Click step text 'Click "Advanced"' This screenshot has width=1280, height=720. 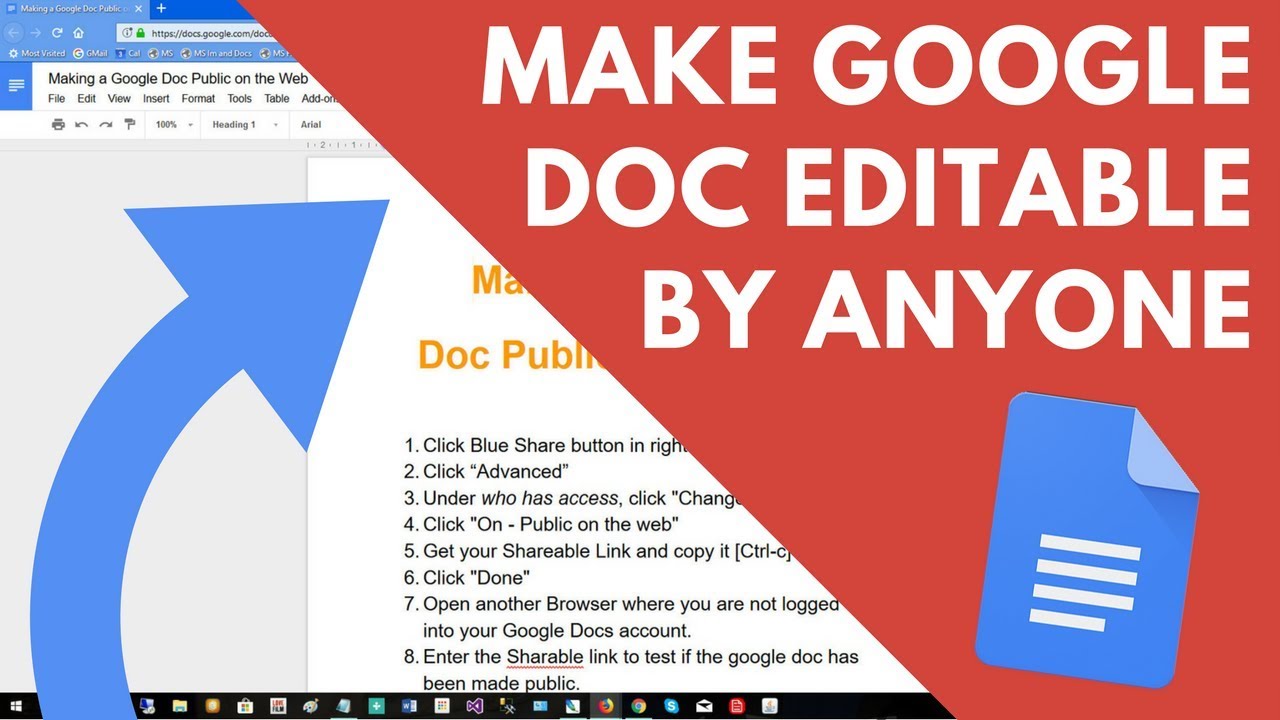pyautogui.click(x=496, y=471)
